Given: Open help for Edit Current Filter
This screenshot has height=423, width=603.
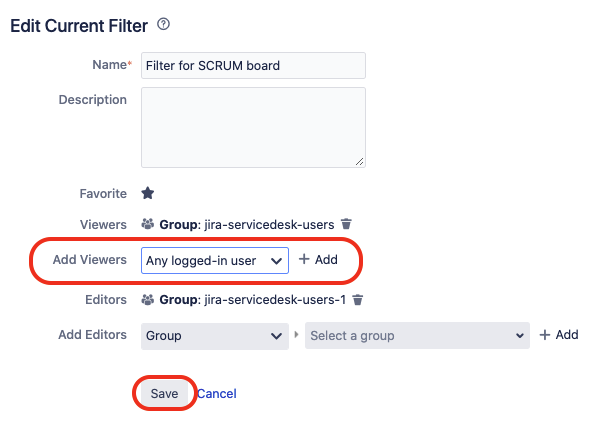Looking at the screenshot, I should click(164, 24).
